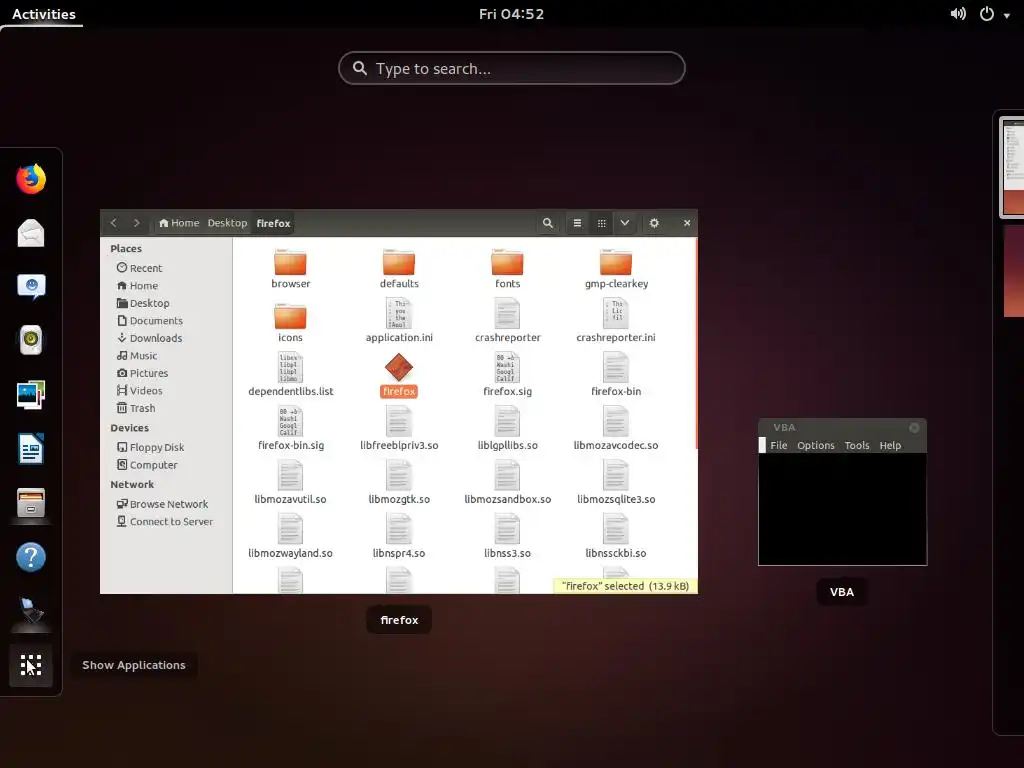Screen dimensions: 1024x768
Task: Select the defaults folder
Action: click(399, 268)
